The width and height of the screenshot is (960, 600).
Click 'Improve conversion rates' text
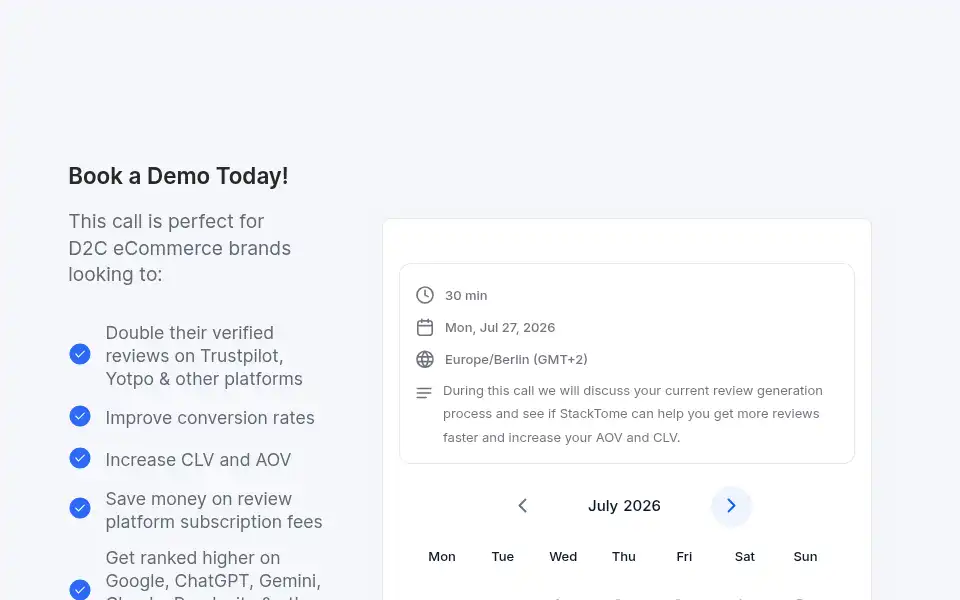(210, 418)
